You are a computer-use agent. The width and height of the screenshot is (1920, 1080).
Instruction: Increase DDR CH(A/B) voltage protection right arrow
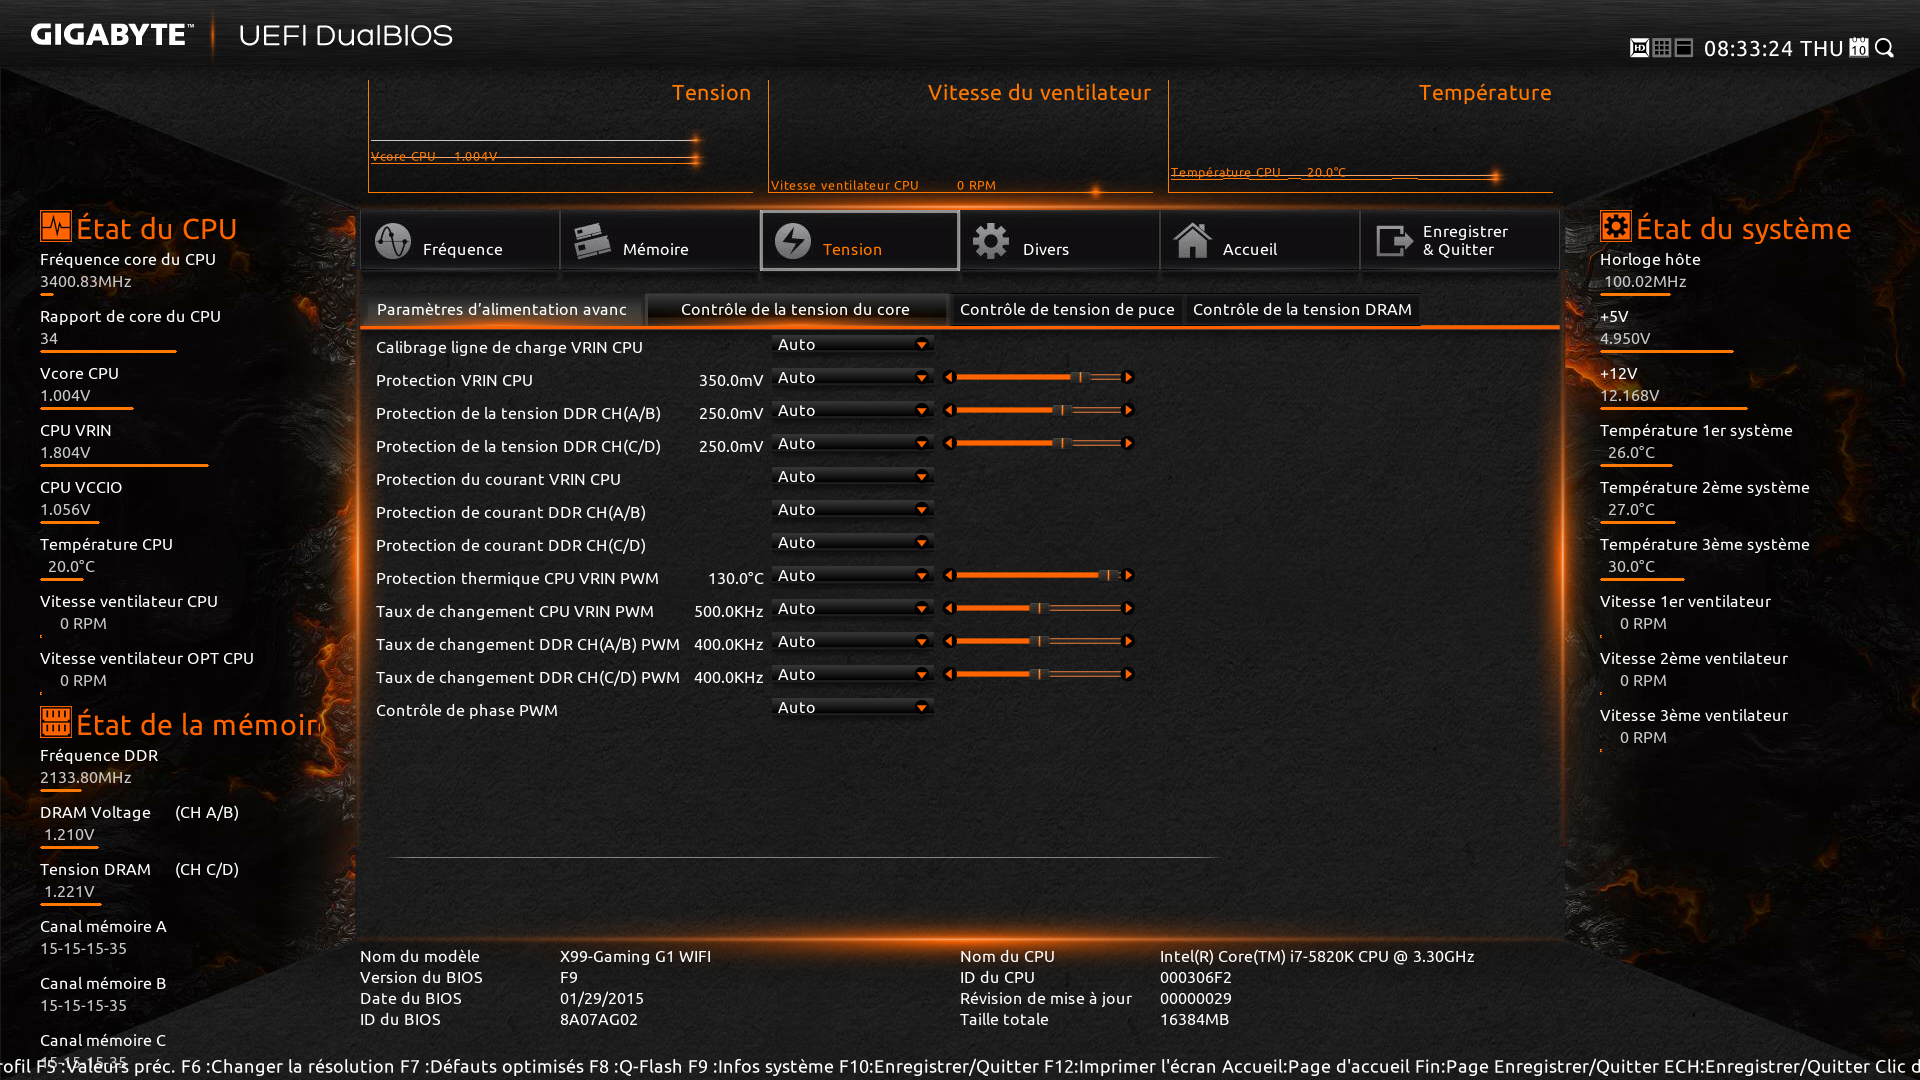1128,410
